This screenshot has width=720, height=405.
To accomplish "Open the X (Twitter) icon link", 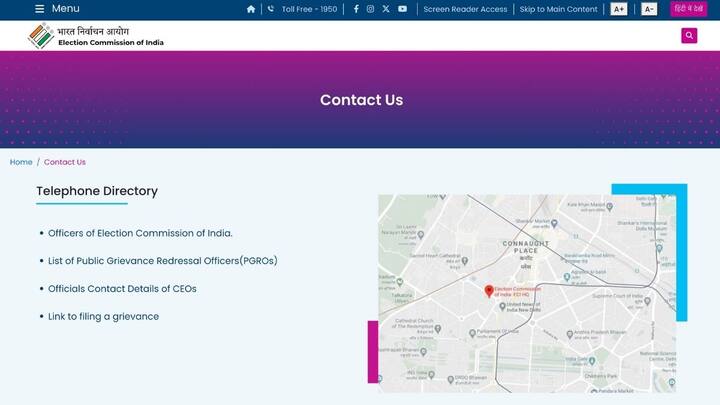I will [x=386, y=9].
